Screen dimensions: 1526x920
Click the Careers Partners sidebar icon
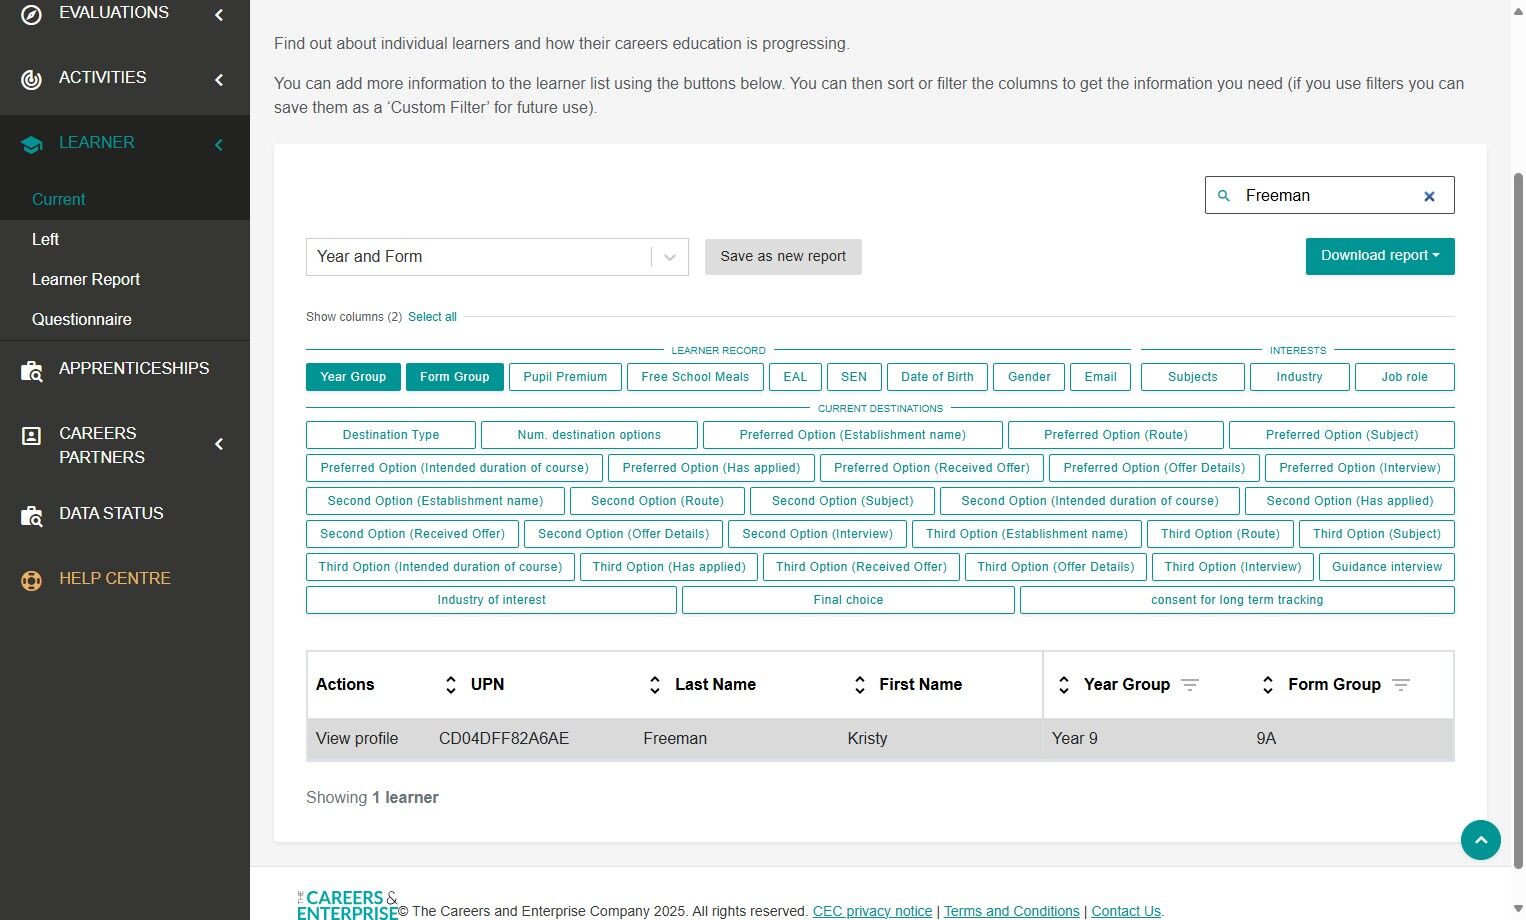click(31, 436)
